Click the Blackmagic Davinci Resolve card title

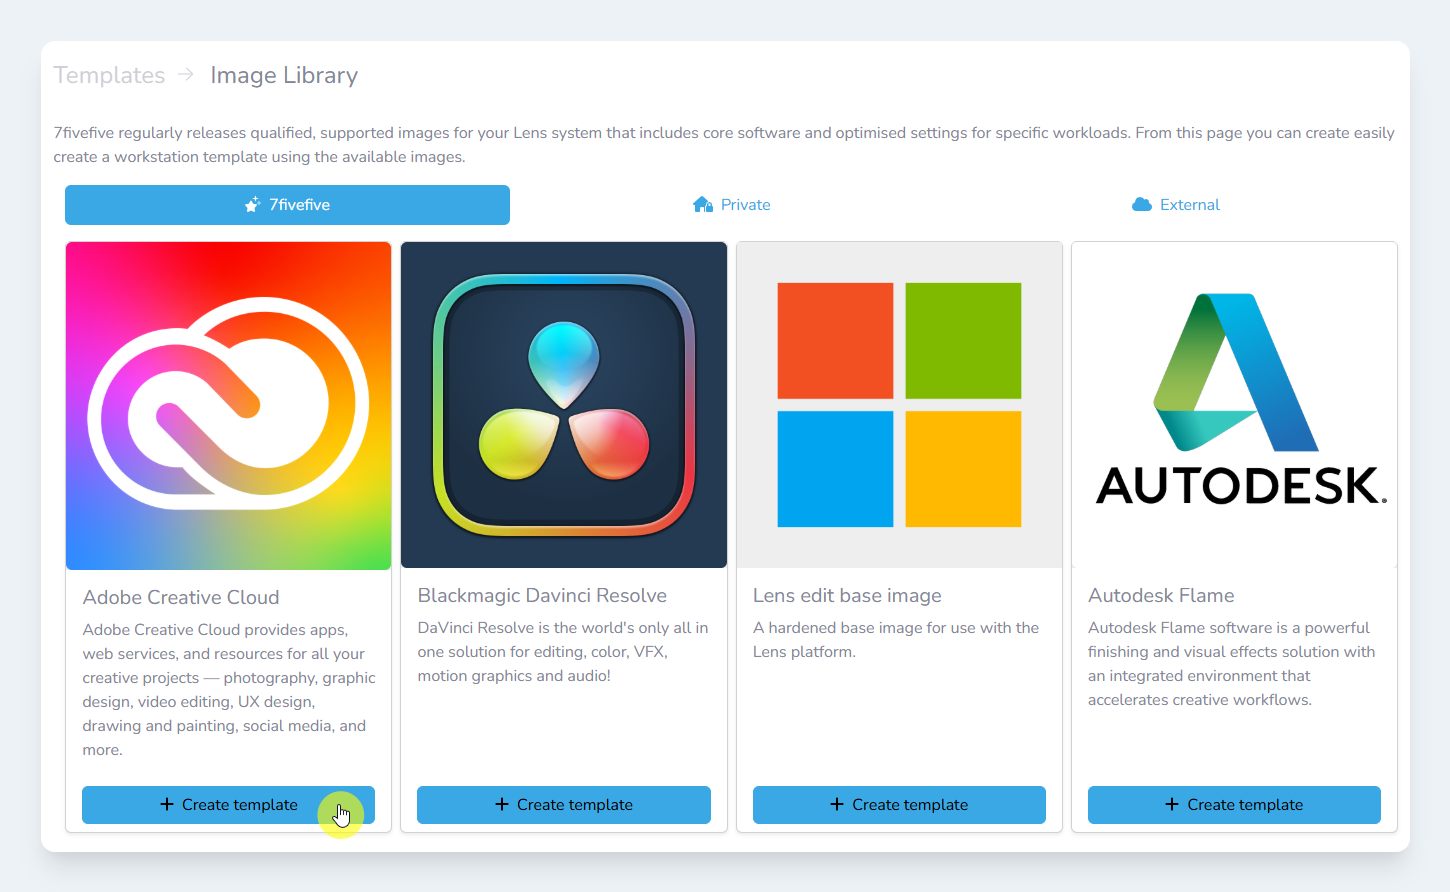(x=542, y=595)
